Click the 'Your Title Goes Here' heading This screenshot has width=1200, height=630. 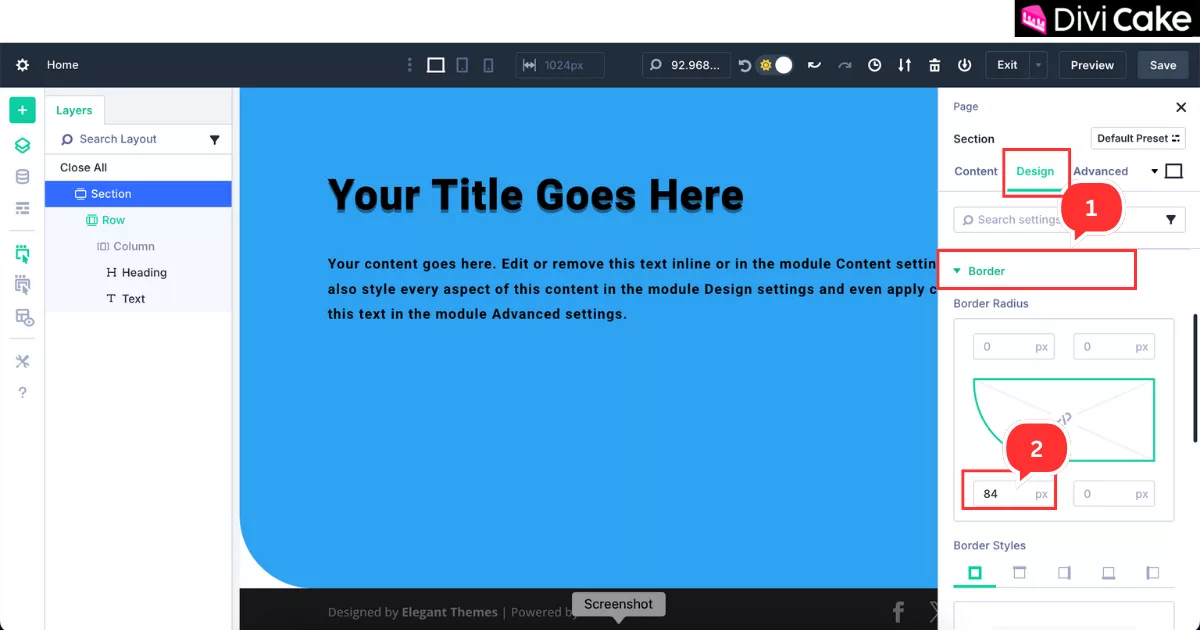click(x=536, y=194)
